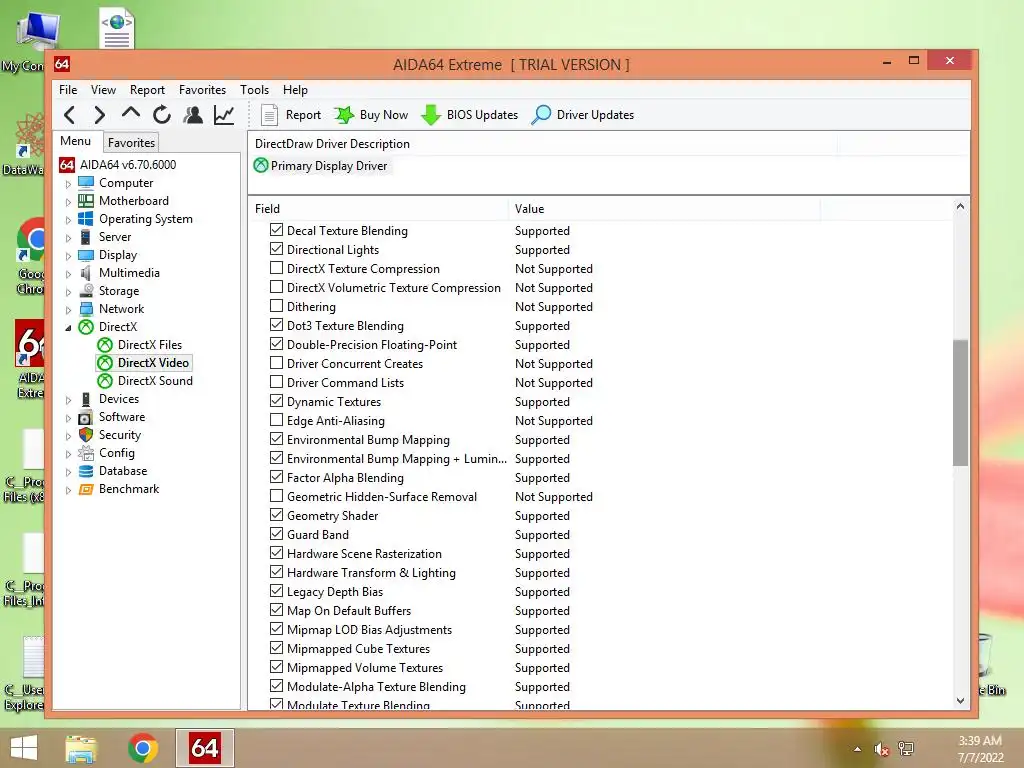Image resolution: width=1024 pixels, height=768 pixels.
Task: Expand the Software tree node
Action: (68, 418)
